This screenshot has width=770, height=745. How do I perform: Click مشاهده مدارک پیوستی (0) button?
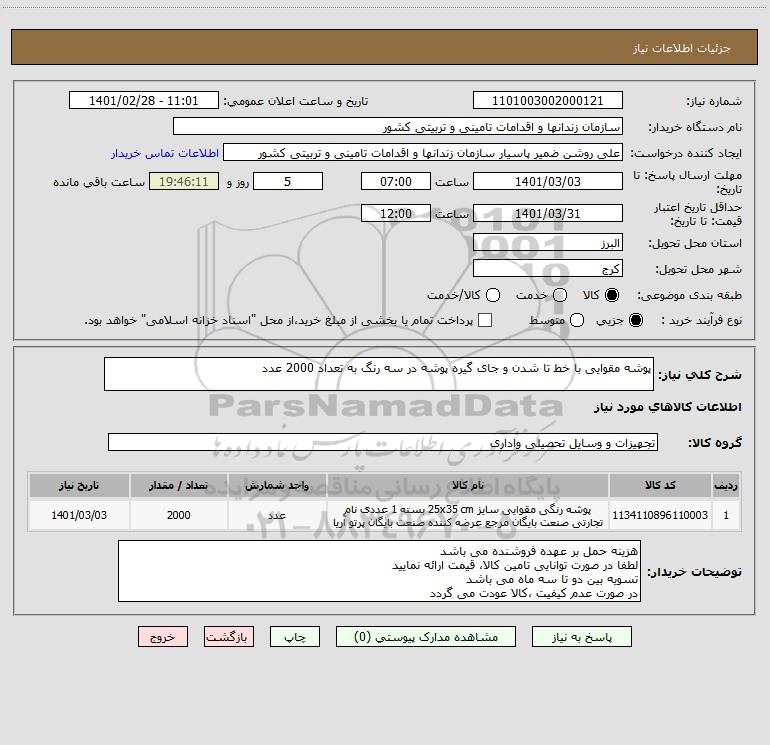[x=426, y=637]
